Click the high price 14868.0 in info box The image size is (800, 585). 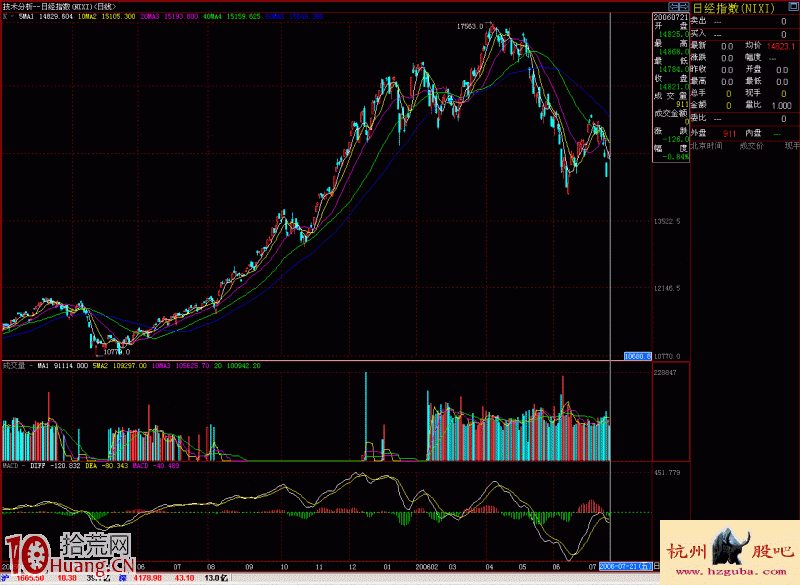coord(673,52)
